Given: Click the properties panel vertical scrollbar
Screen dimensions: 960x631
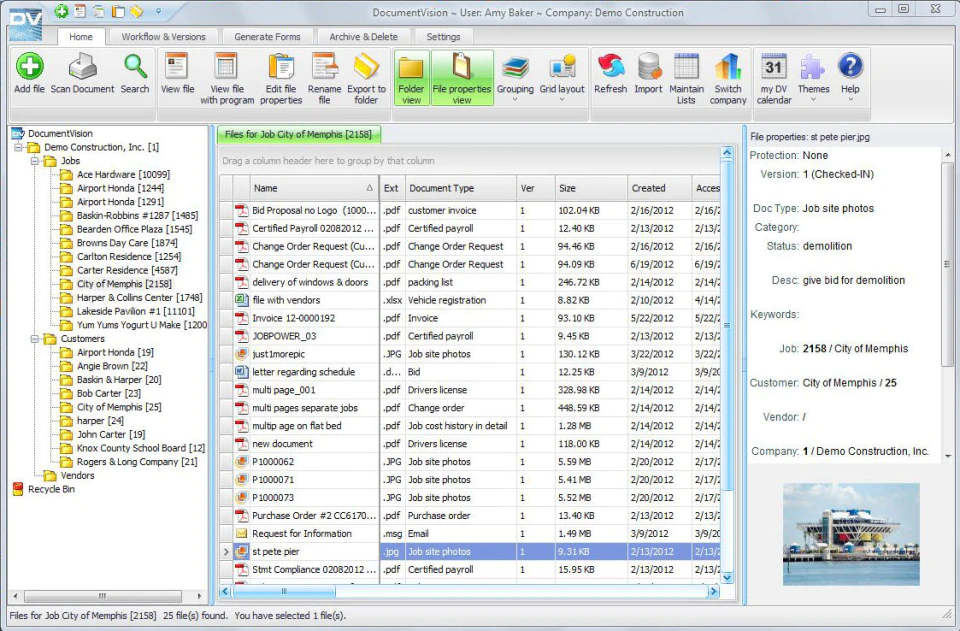Looking at the screenshot, I should (x=947, y=264).
